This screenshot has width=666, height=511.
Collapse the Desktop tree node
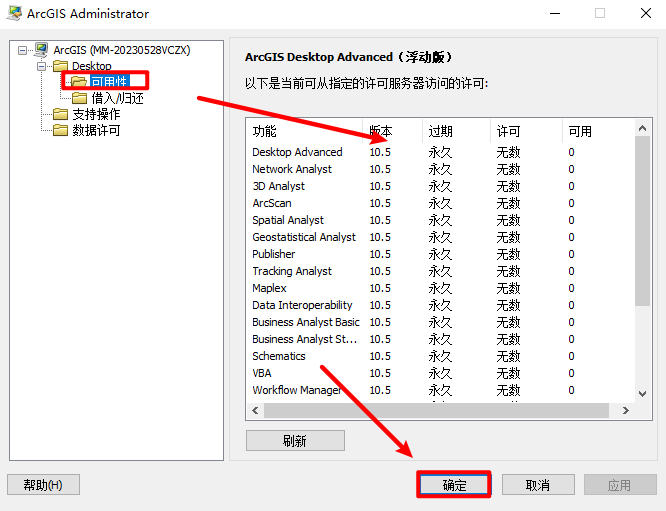pos(42,66)
